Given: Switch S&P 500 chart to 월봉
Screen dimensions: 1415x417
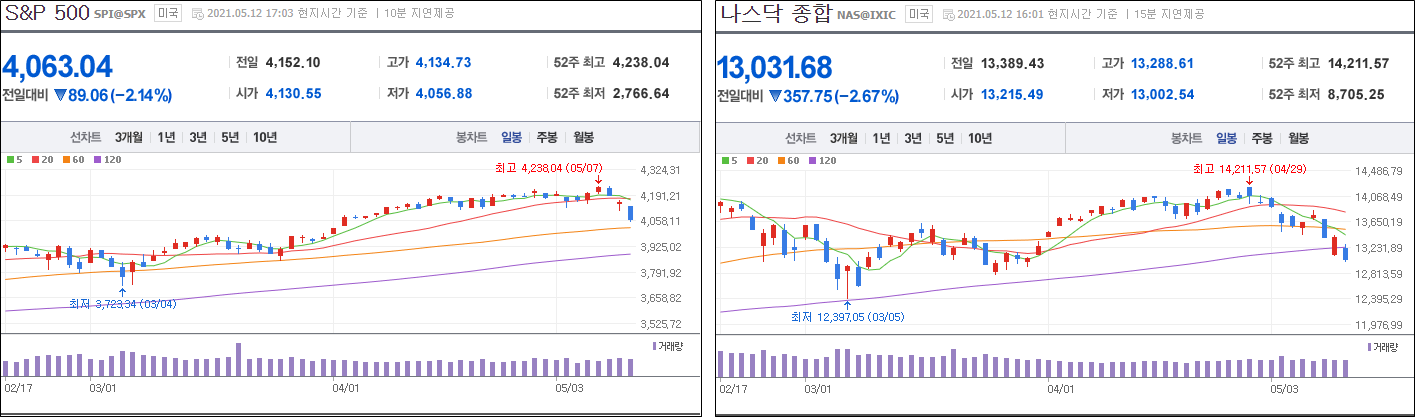Looking at the screenshot, I should [x=583, y=138].
